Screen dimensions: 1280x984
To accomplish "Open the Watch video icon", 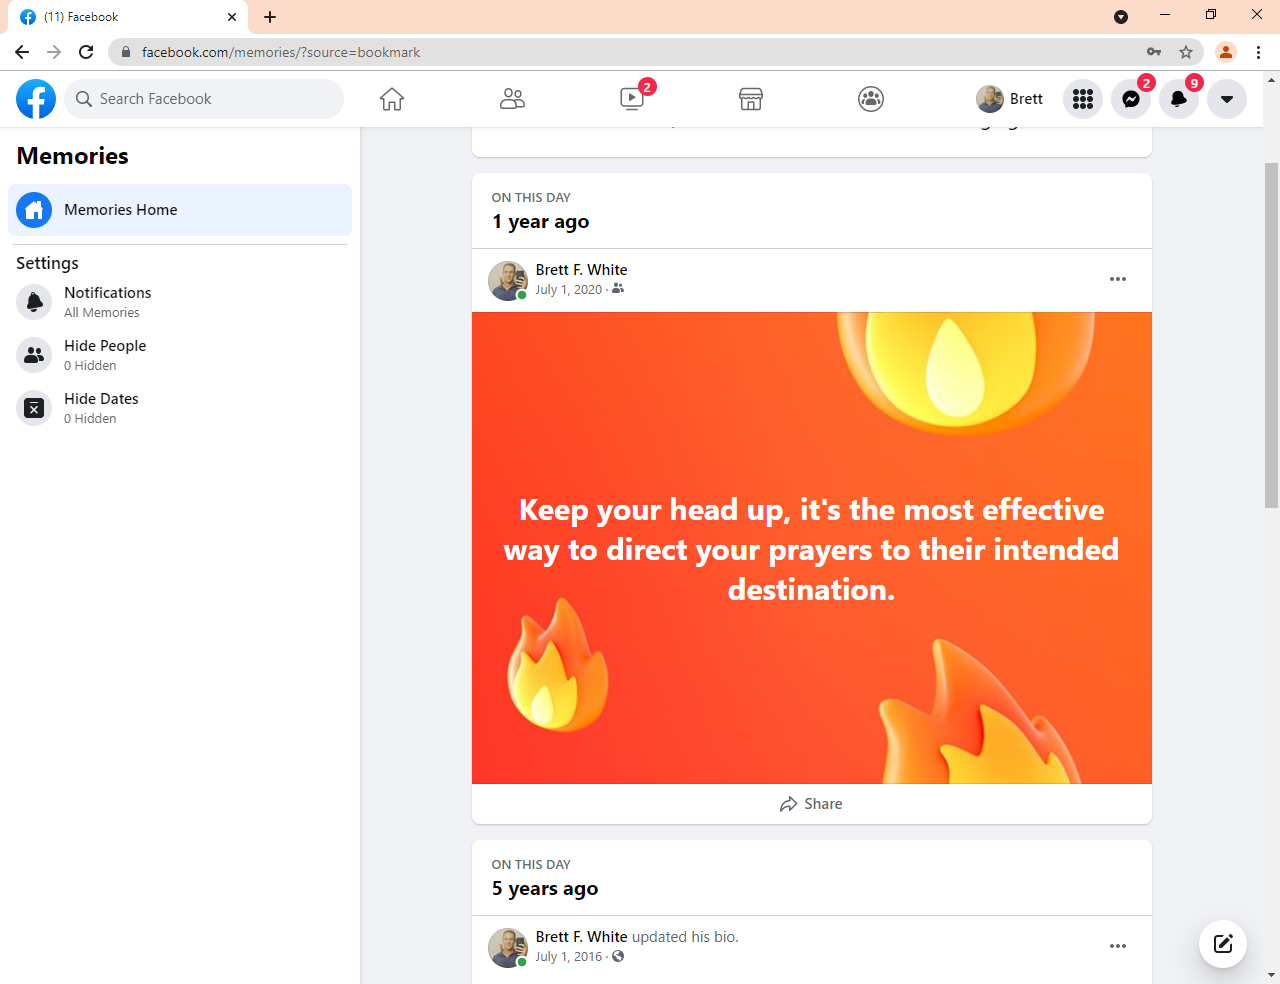I will [x=632, y=99].
